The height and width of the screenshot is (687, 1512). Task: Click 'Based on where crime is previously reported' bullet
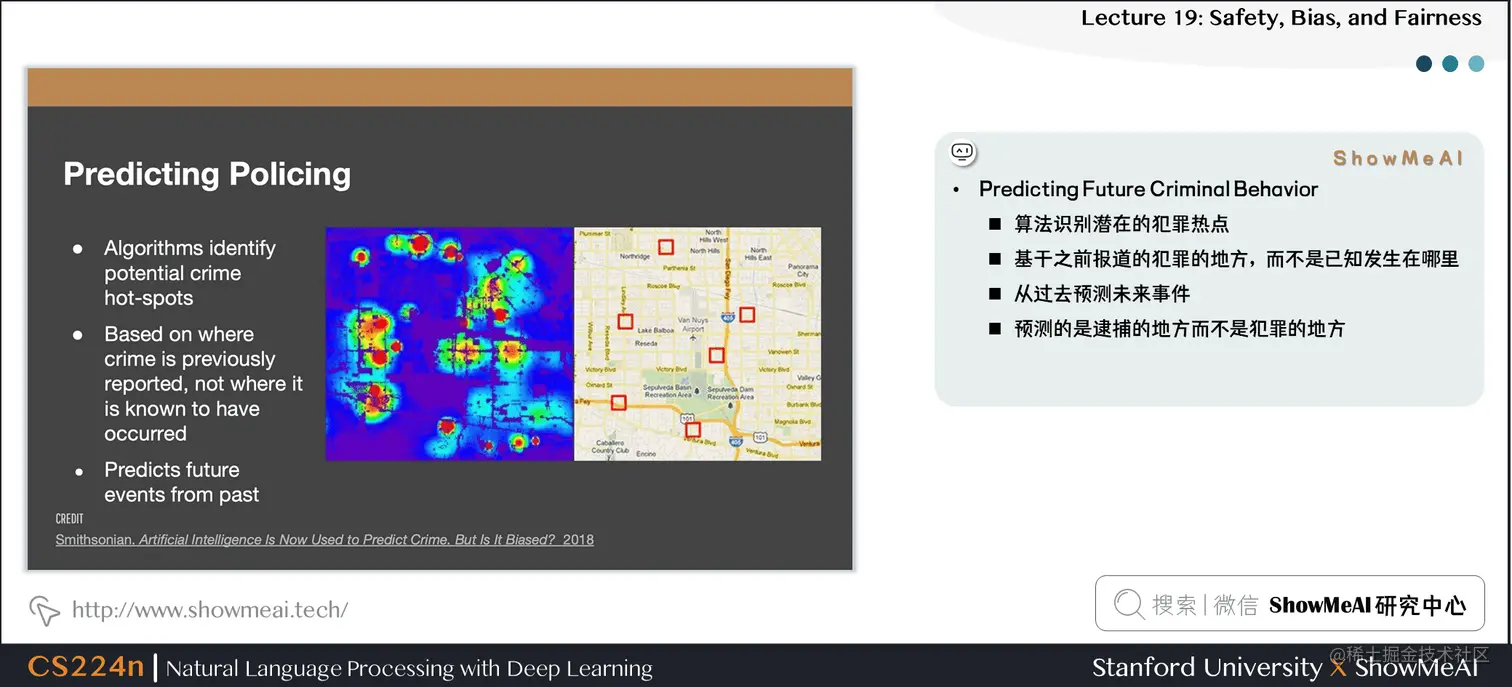[203, 384]
